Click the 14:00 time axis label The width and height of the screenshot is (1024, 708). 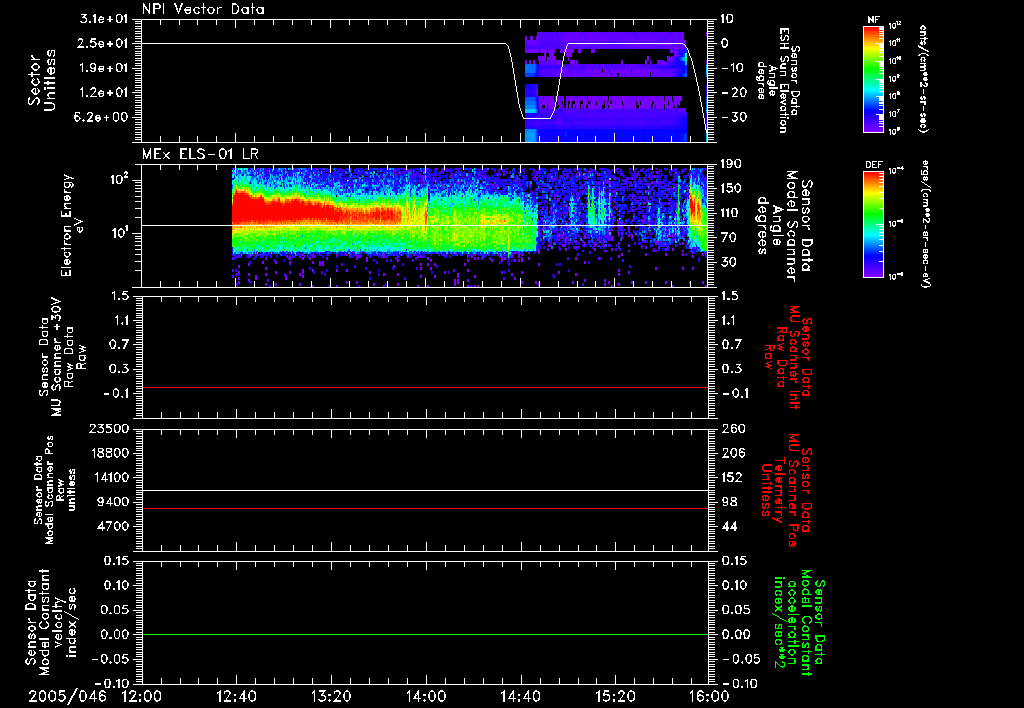coord(426,696)
